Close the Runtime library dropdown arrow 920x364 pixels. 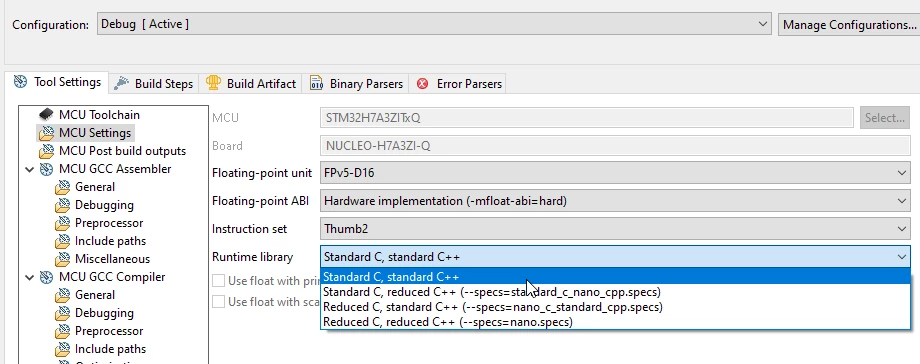click(901, 257)
